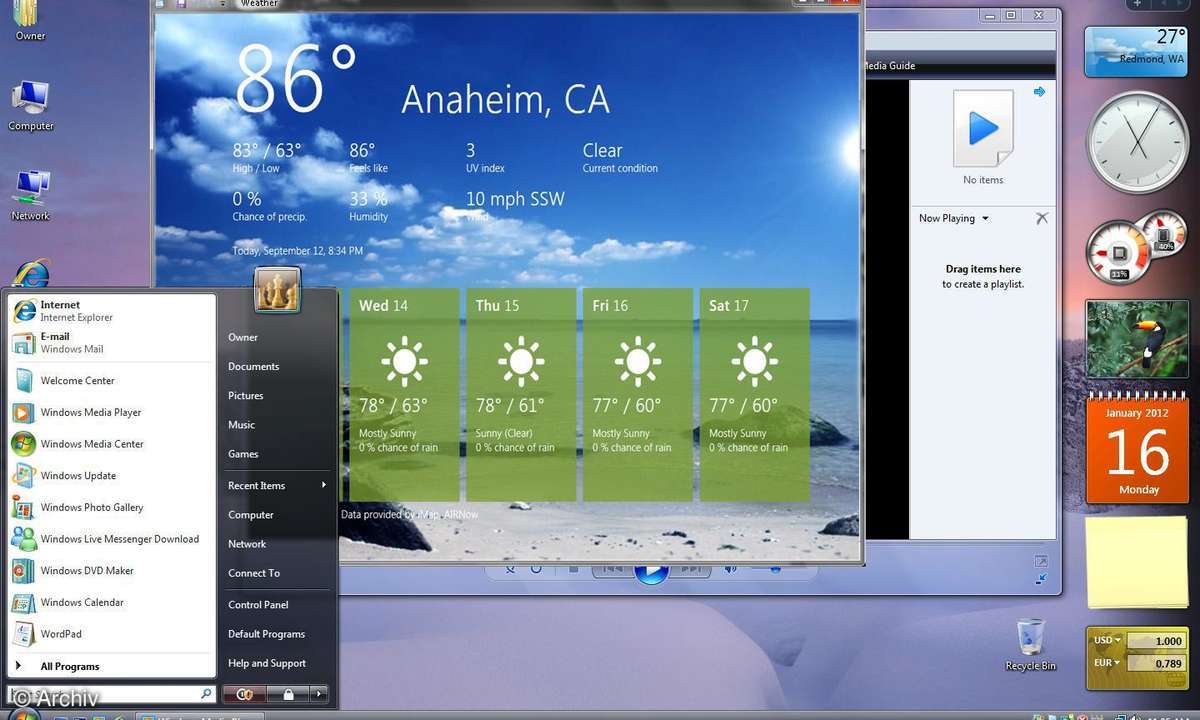Click the power sleep button in Start menu
The image size is (1200, 720).
pos(245,694)
